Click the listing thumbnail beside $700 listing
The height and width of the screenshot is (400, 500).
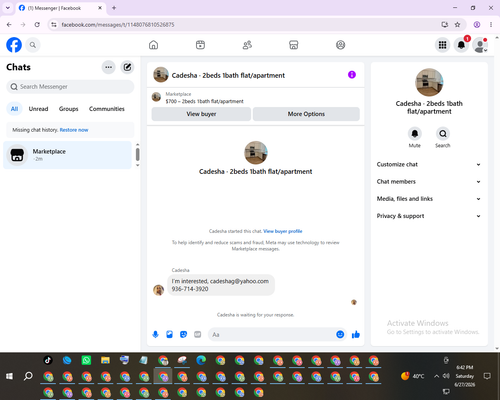[156, 97]
